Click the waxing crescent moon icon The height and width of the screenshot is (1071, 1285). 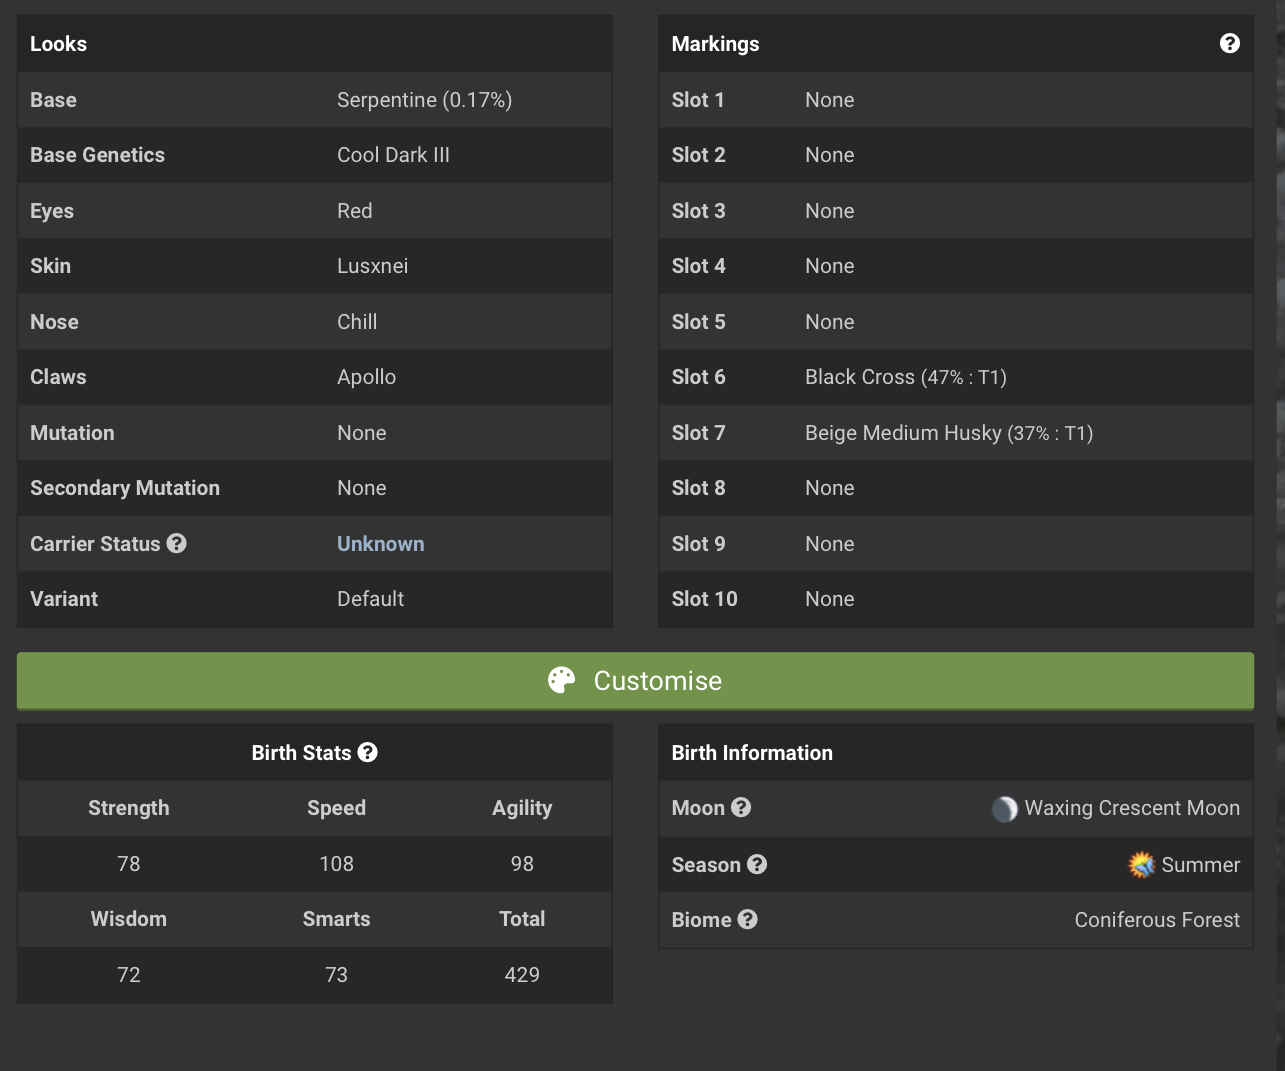[1005, 808]
